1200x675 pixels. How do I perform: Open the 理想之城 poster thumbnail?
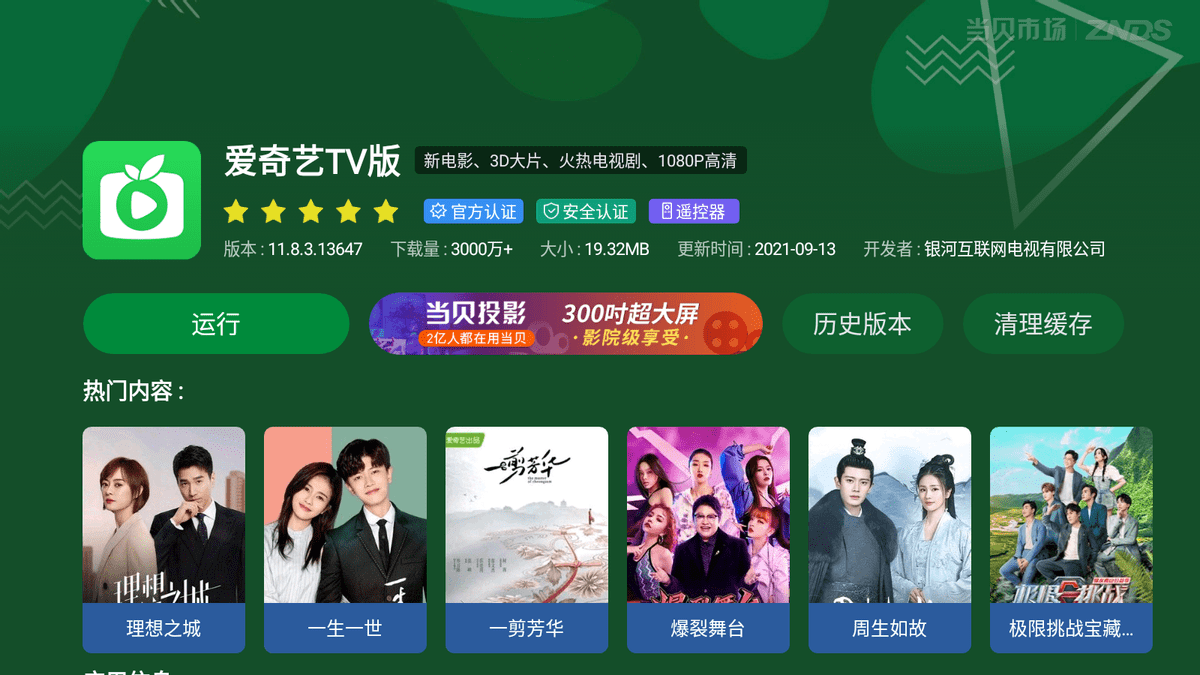pos(164,540)
